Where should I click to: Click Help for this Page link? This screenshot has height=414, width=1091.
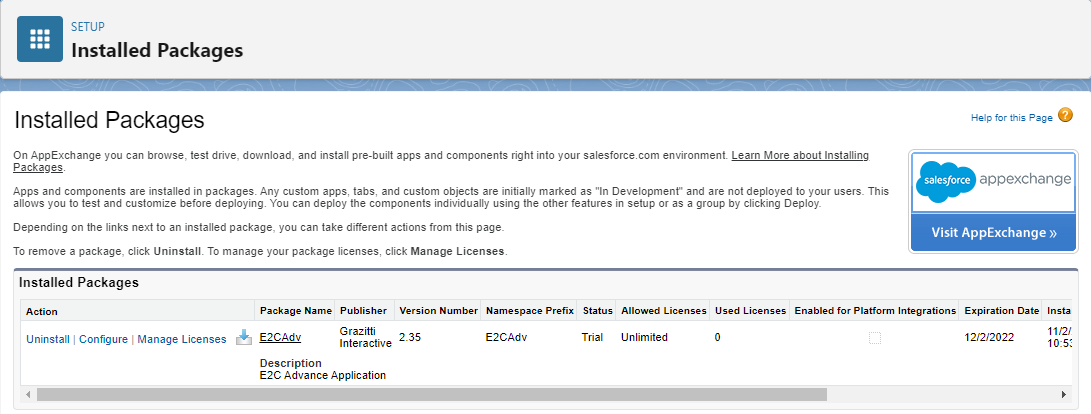[x=1012, y=118]
